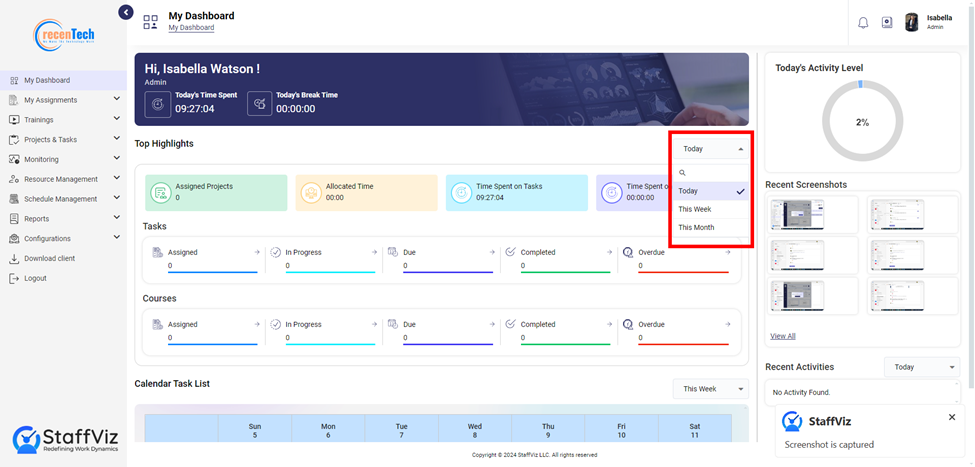The width and height of the screenshot is (975, 467).
Task: Go to My Dashboard in sidebar
Action: coord(63,80)
